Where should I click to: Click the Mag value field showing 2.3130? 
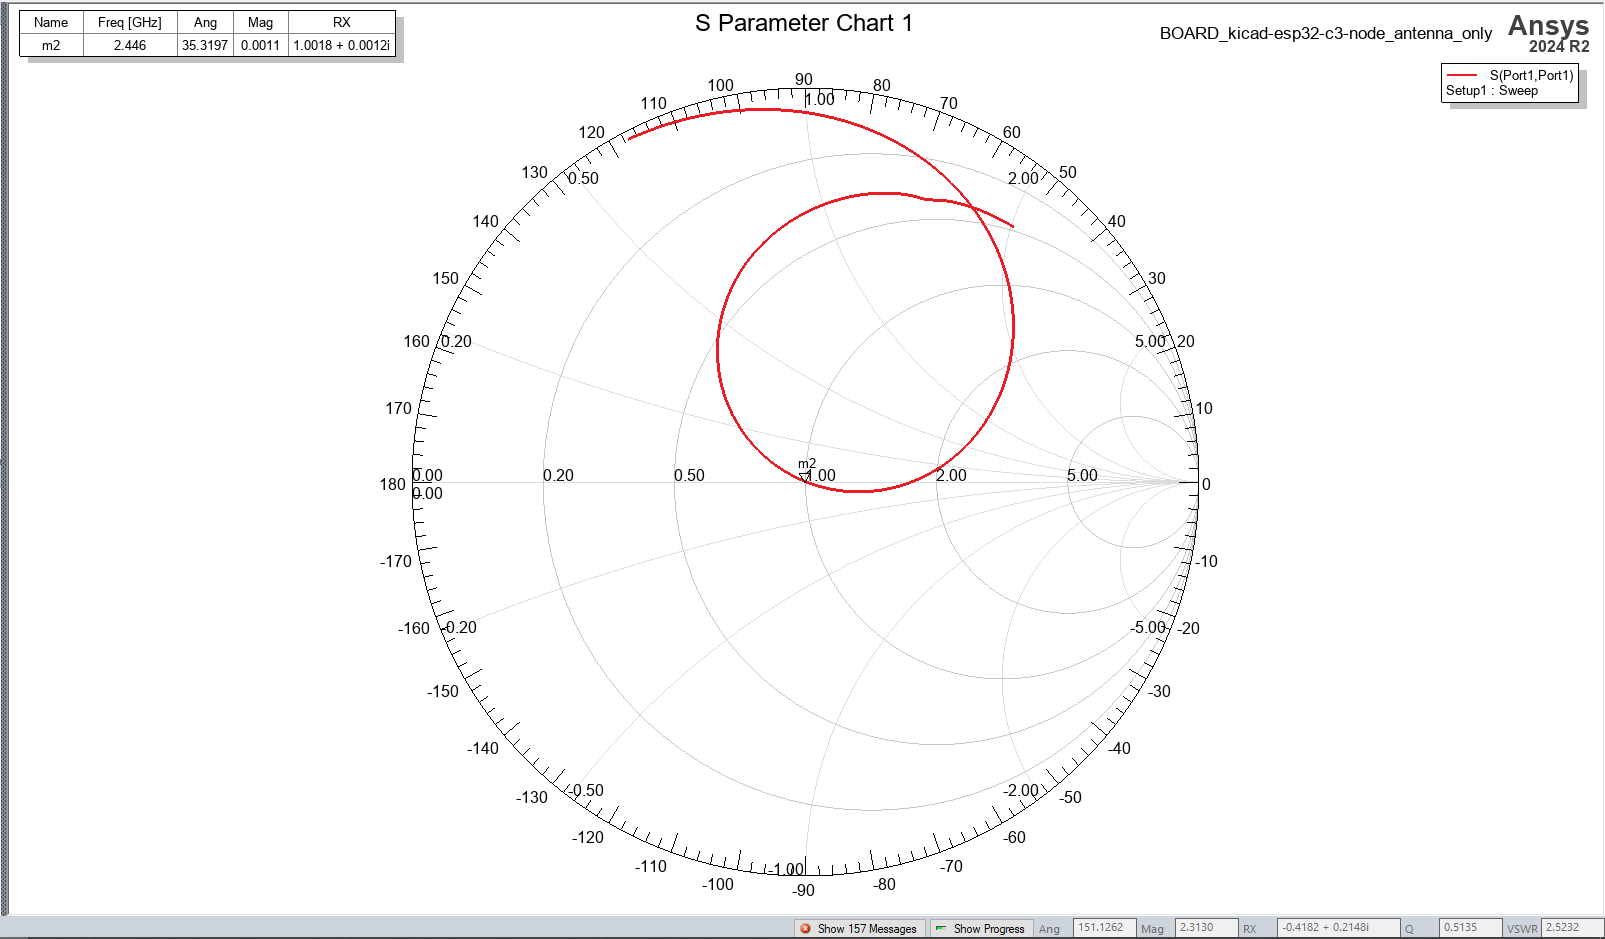pos(1205,928)
